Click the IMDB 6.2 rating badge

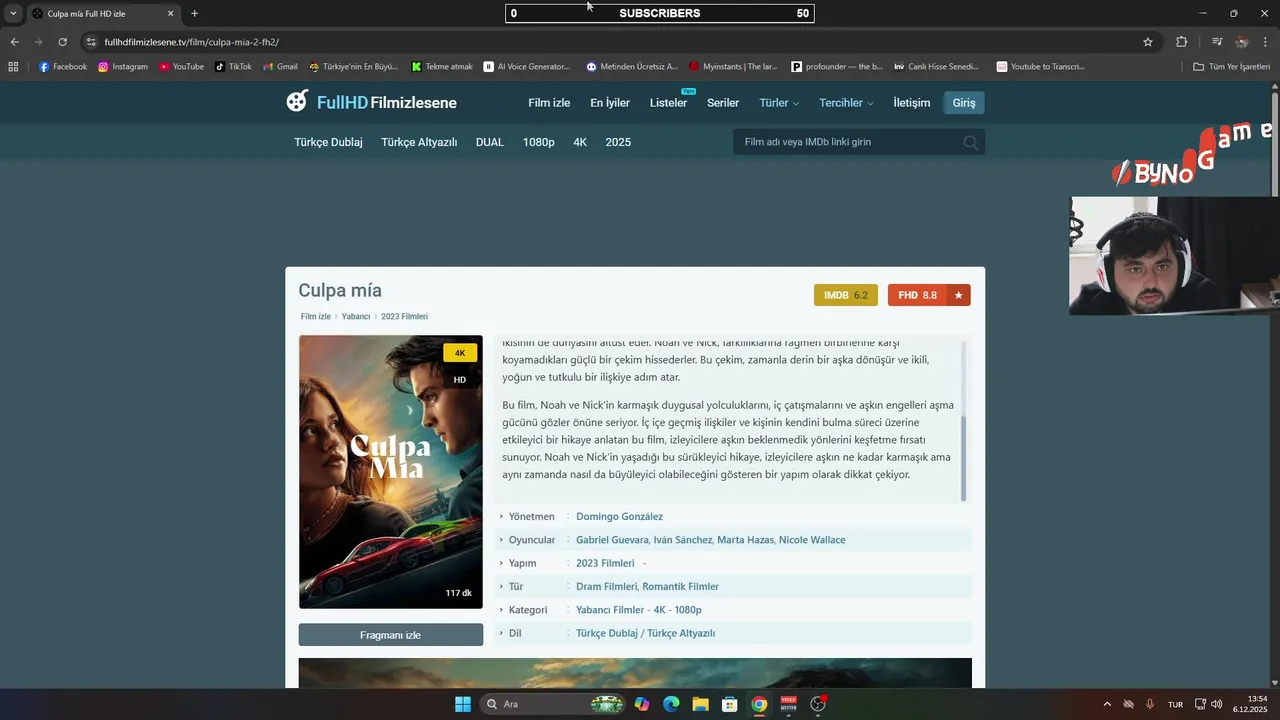point(846,295)
